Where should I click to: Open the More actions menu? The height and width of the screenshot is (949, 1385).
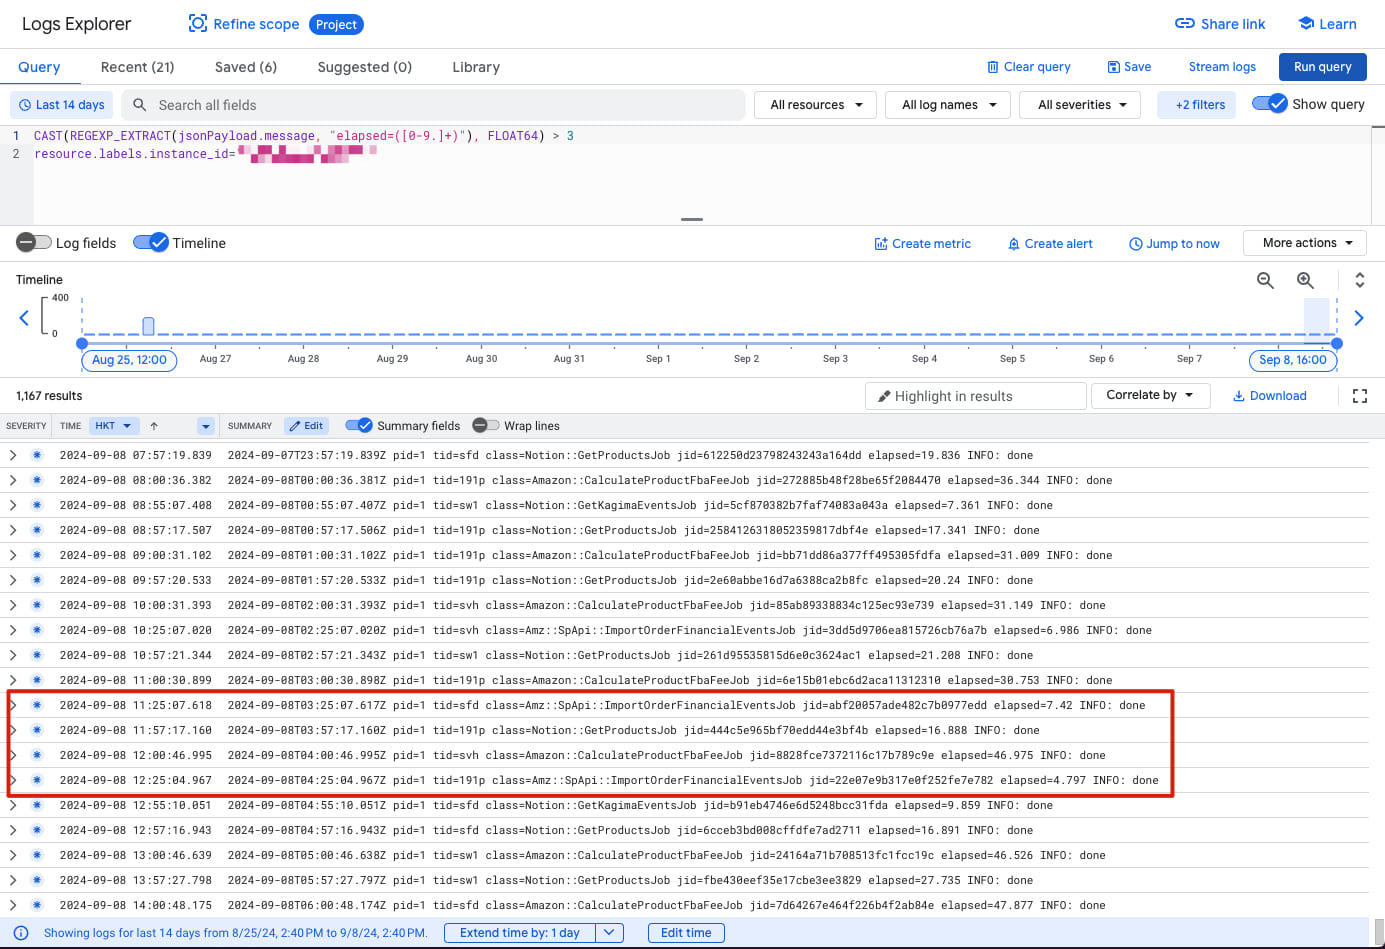(1305, 243)
